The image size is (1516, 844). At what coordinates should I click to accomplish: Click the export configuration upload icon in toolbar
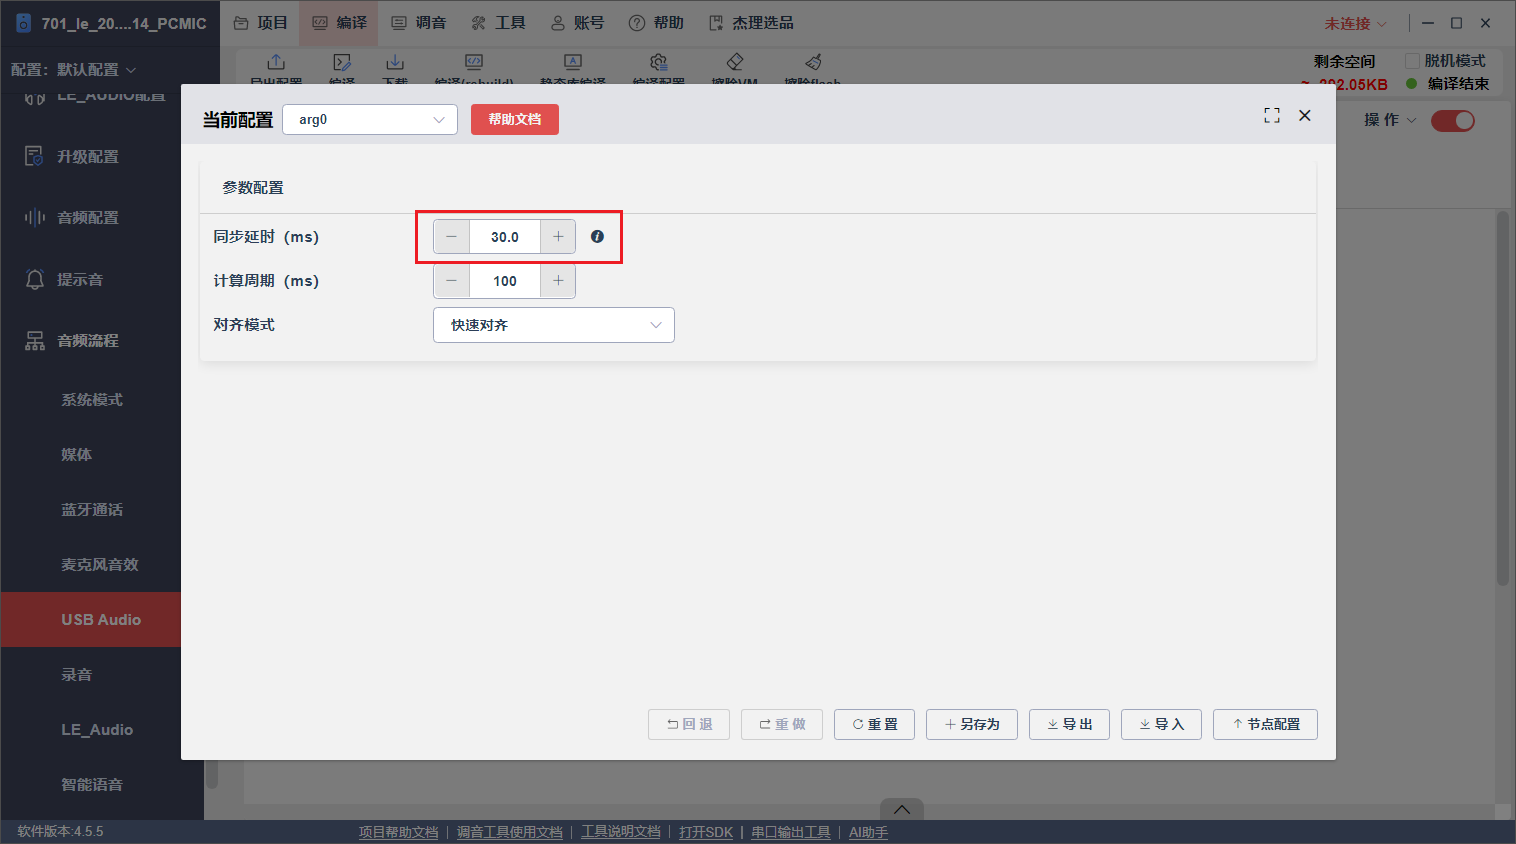276,62
